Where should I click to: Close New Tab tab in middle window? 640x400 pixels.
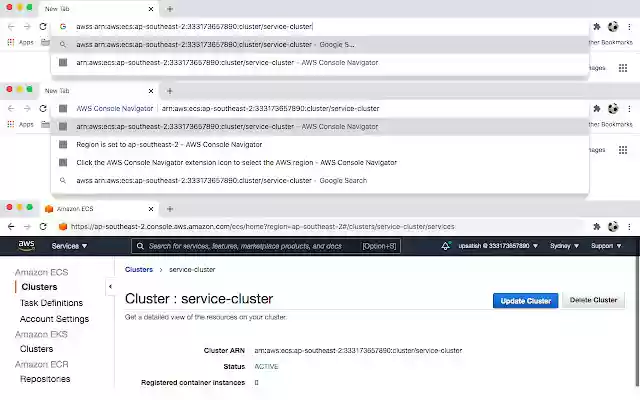coord(151,91)
